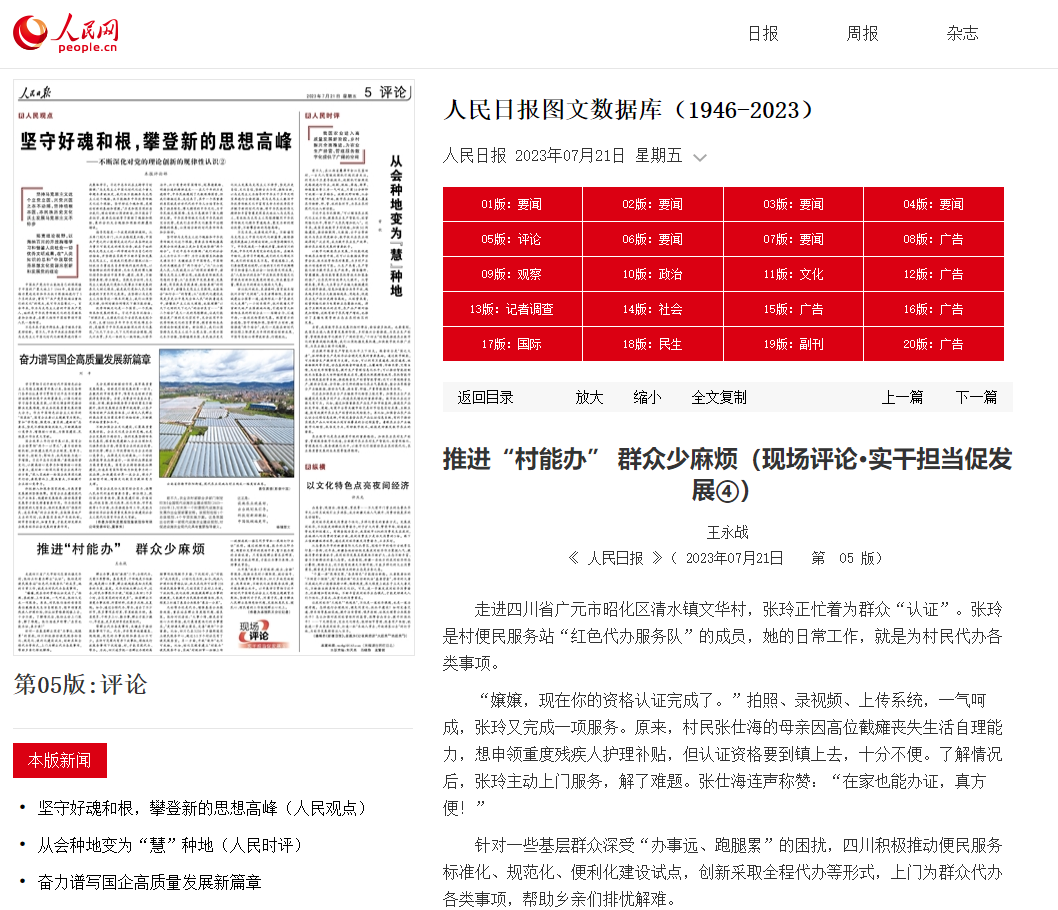The image size is (1058, 910).
Task: Click 返回目录 to return to index
Action: (x=485, y=397)
